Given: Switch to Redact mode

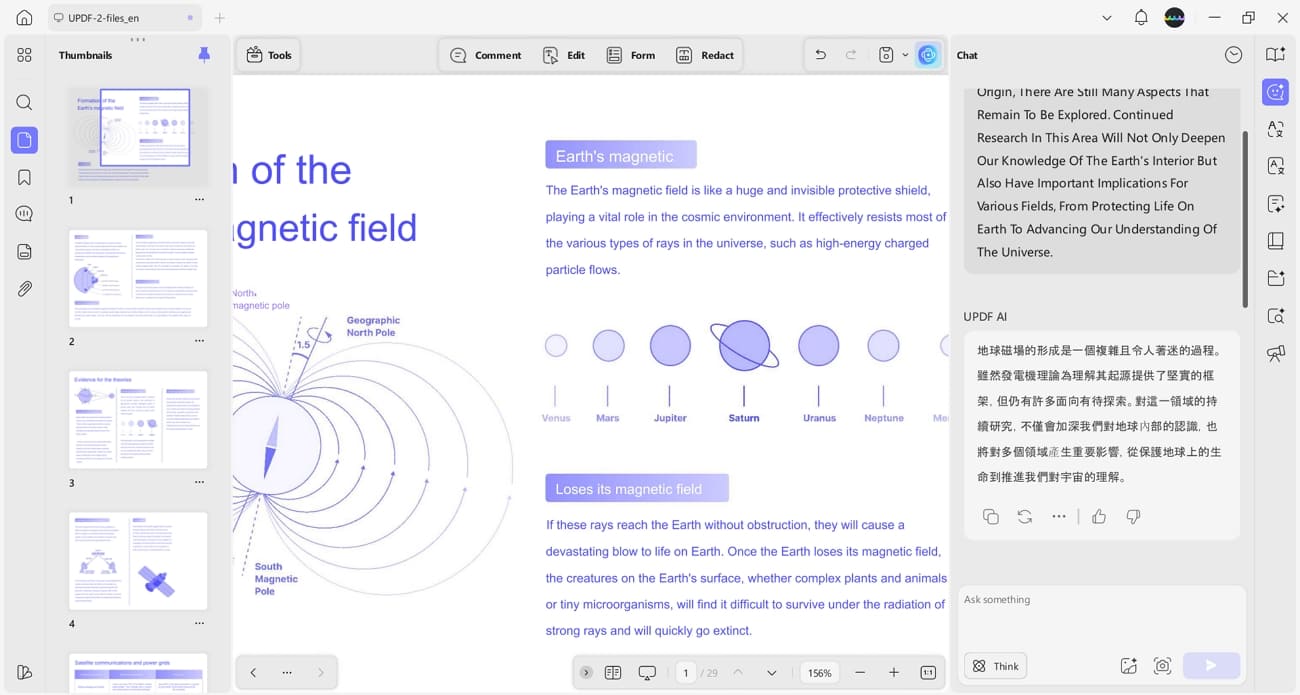Looking at the screenshot, I should pyautogui.click(x=705, y=55).
